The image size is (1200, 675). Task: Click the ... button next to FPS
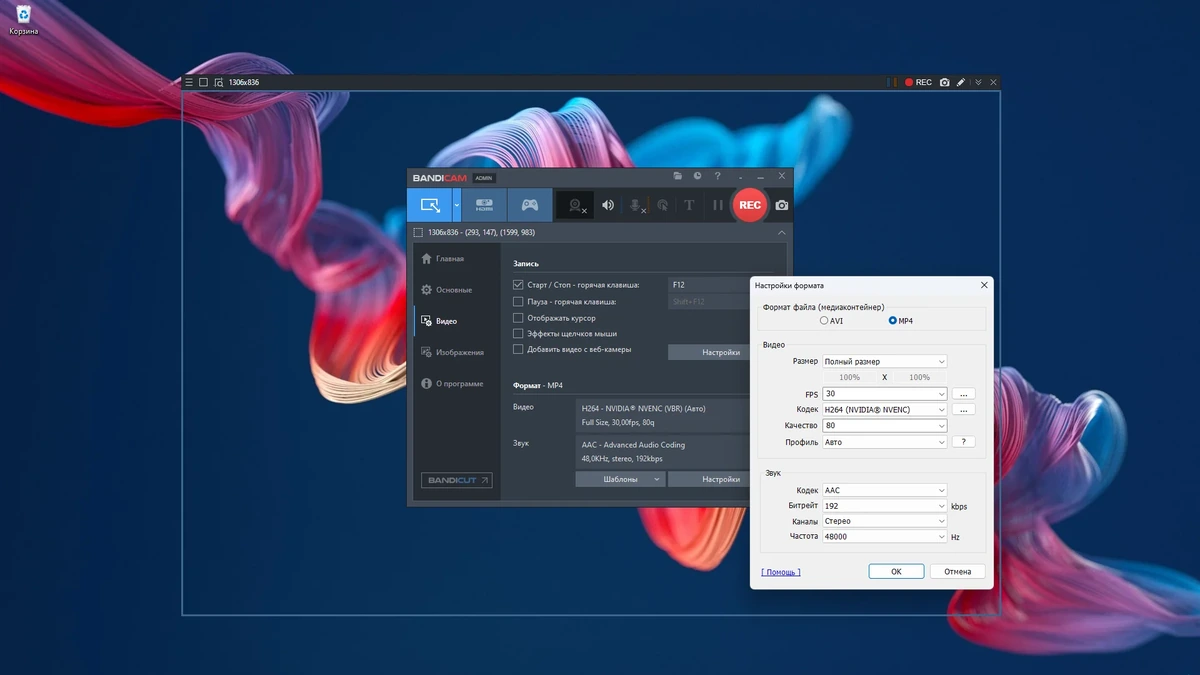click(x=963, y=394)
